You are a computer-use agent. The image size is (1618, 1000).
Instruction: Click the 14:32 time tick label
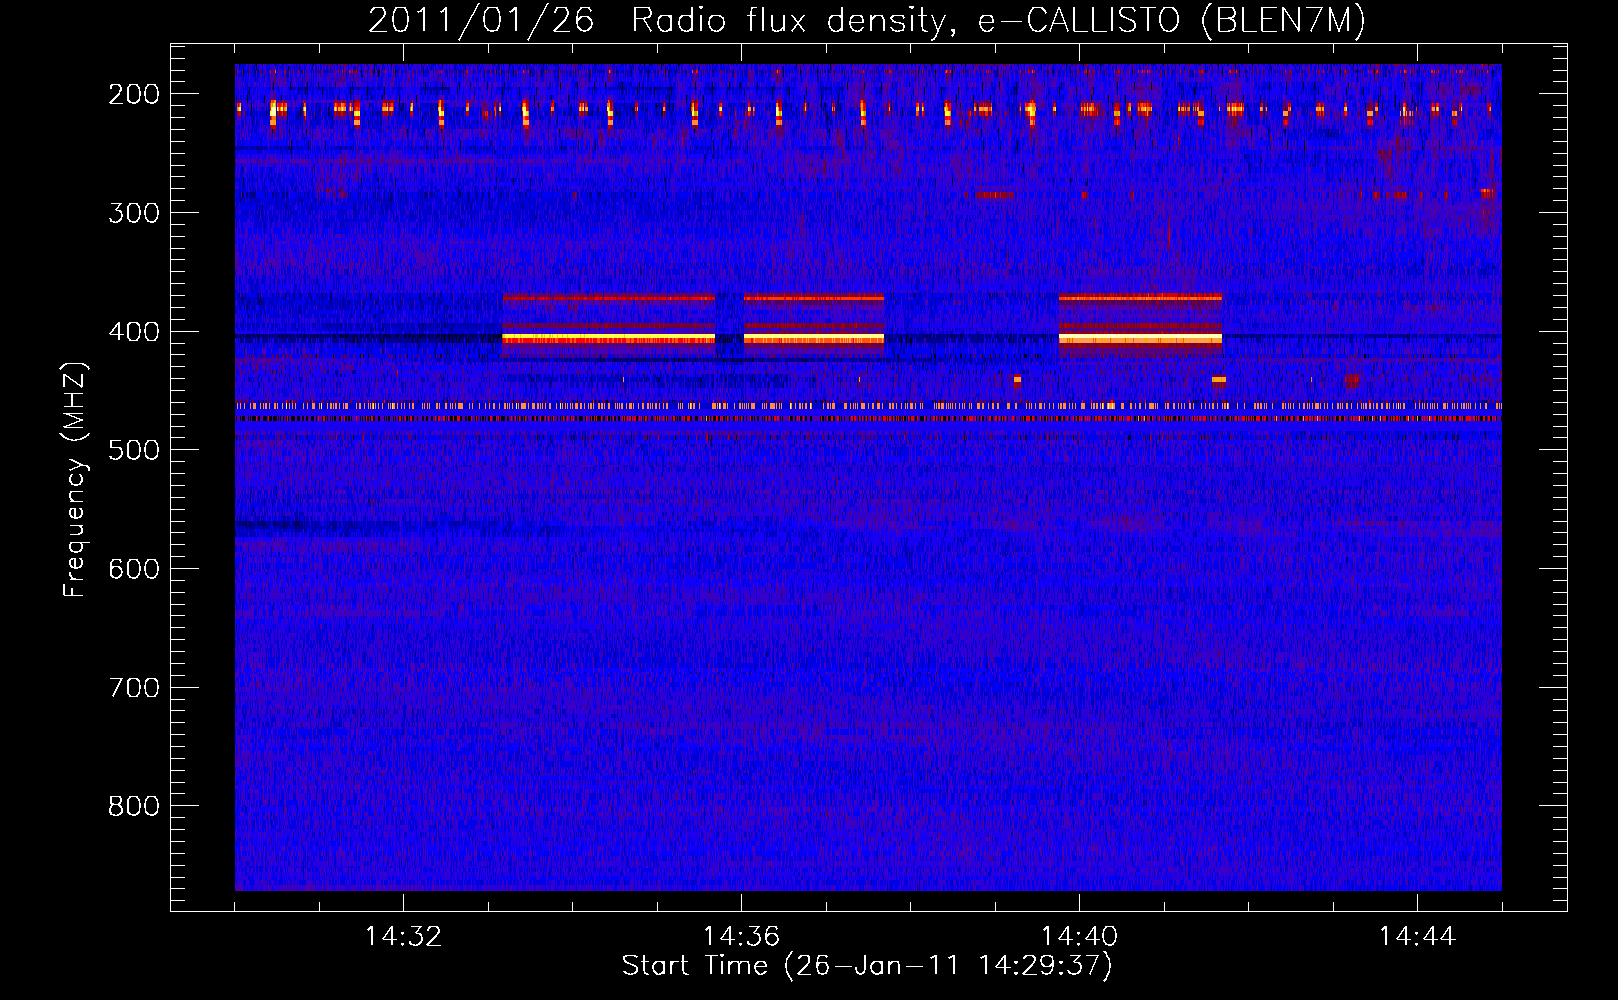point(403,937)
